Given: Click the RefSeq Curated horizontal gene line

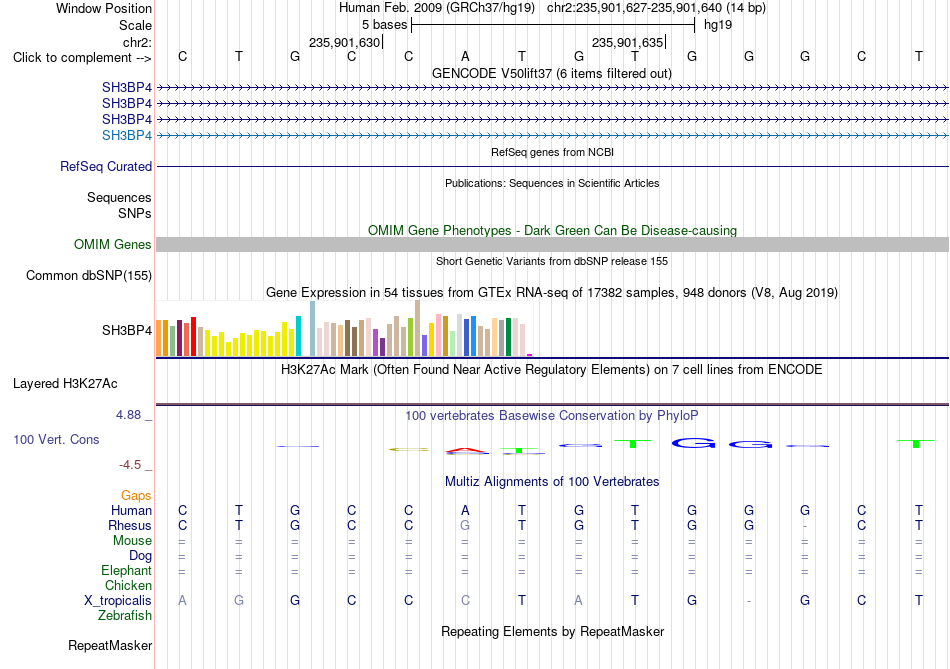Looking at the screenshot, I should [x=552, y=166].
